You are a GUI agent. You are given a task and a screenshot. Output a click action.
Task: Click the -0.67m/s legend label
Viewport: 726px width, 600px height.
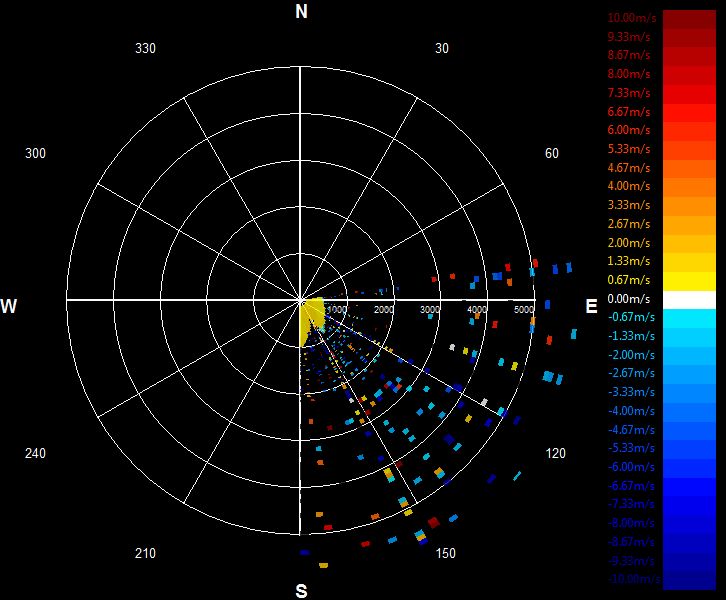coord(632,317)
